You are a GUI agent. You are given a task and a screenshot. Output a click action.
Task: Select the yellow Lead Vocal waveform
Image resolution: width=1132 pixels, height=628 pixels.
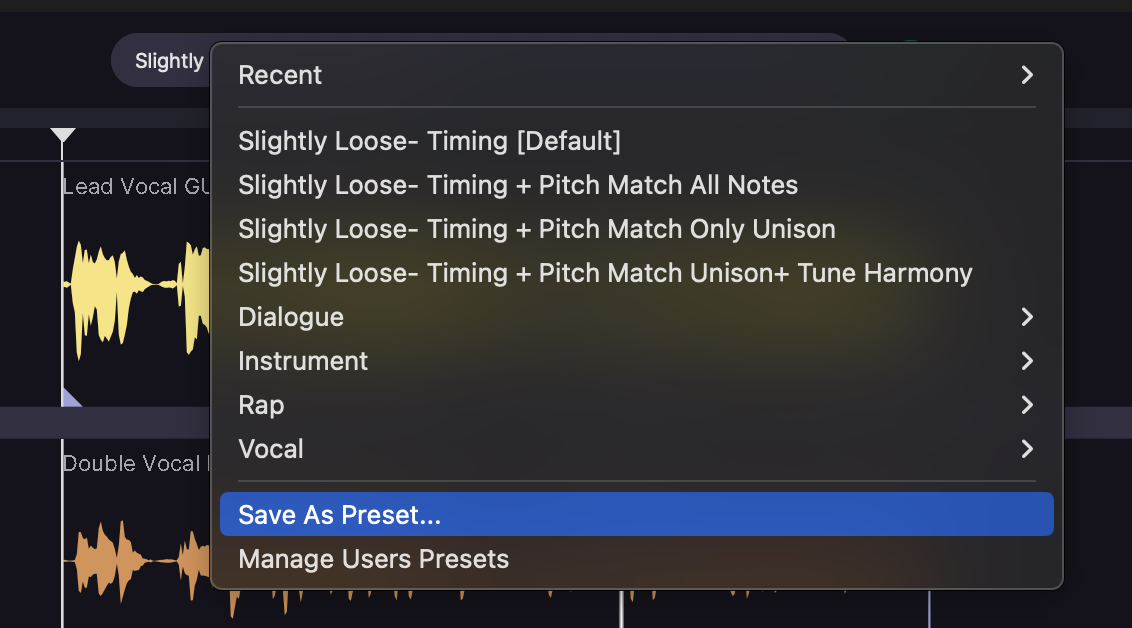tap(130, 300)
